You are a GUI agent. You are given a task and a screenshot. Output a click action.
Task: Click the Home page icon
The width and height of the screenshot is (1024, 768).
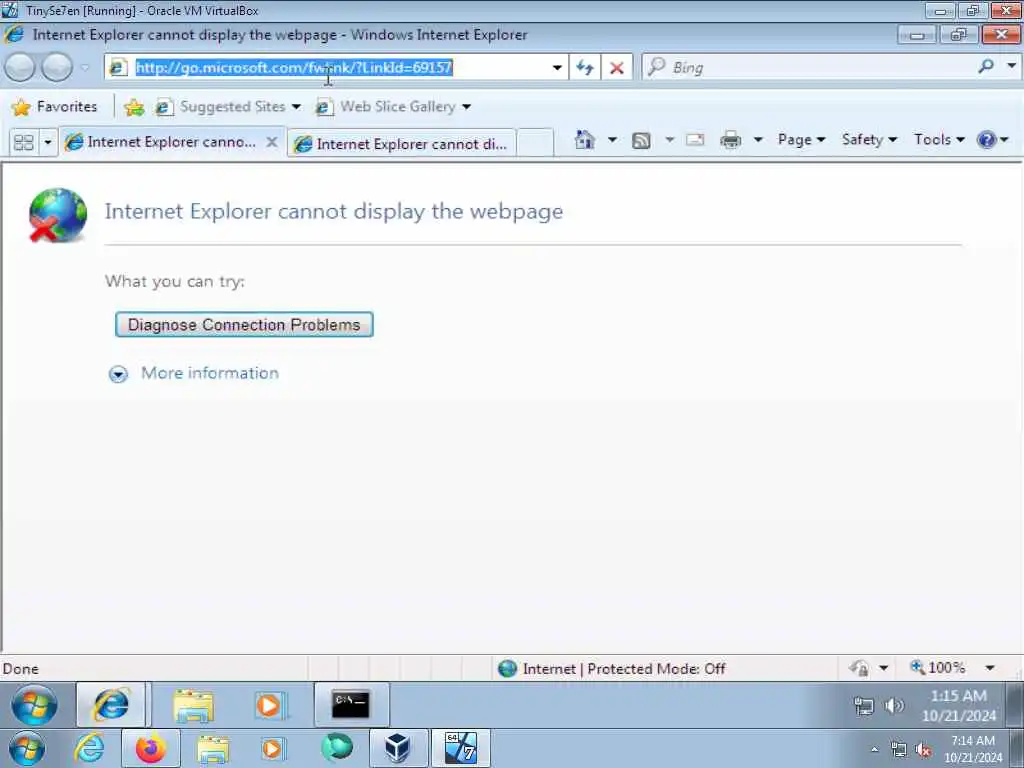coord(584,140)
